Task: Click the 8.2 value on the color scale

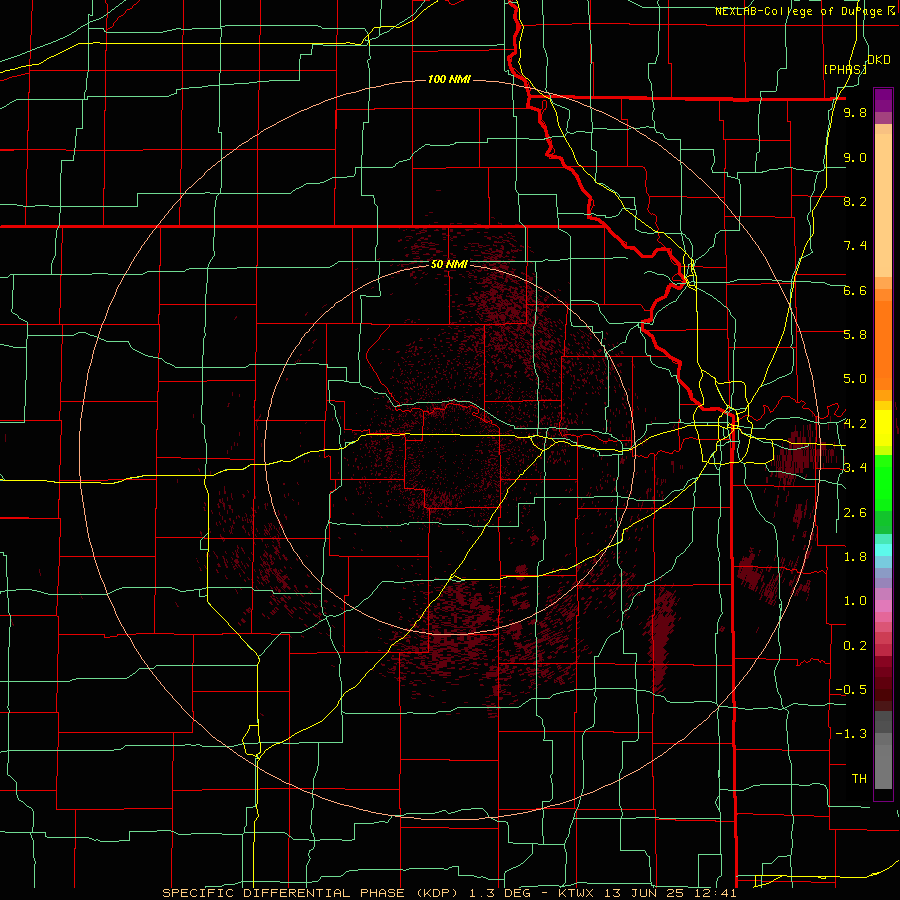Action: (855, 201)
